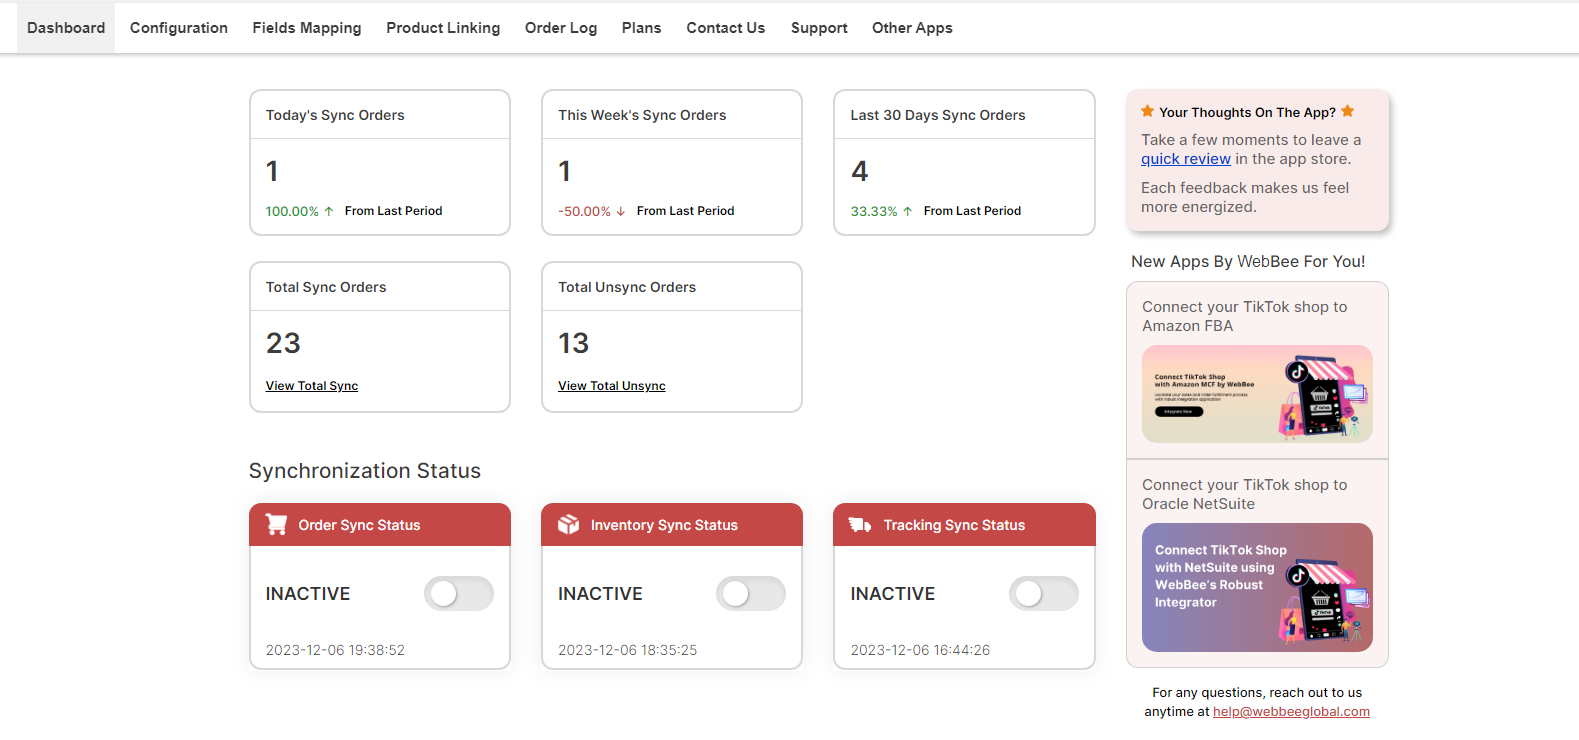This screenshot has height=740, width=1579.
Task: Click the truck icon in Tracking Sync Status
Action: point(860,524)
